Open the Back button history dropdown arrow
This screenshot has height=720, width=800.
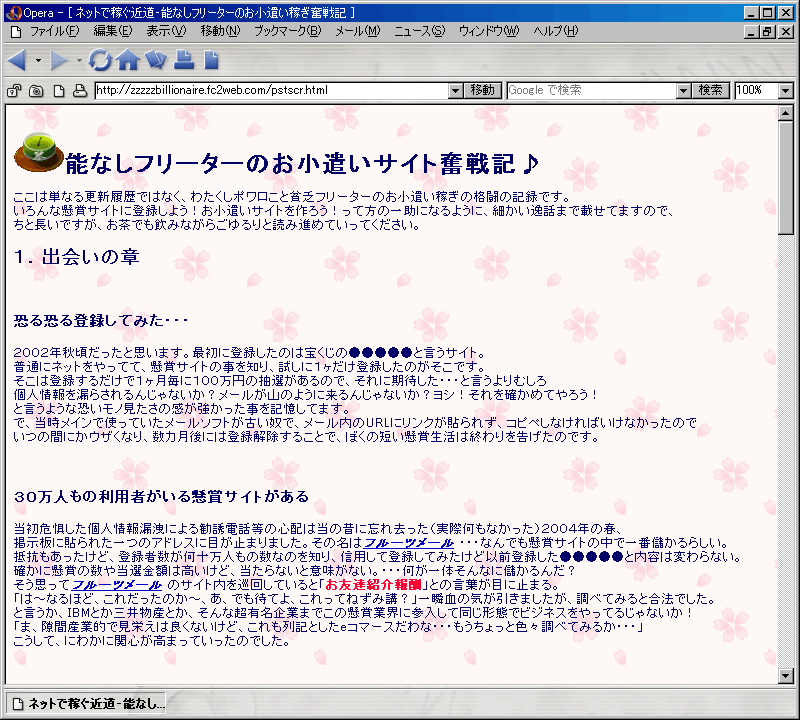(x=38, y=60)
